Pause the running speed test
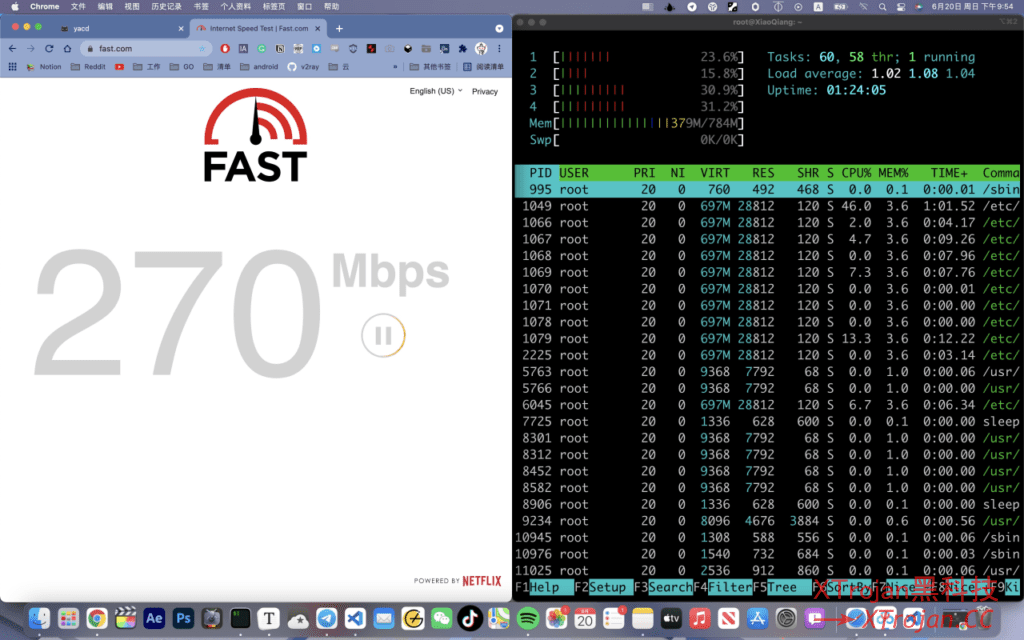This screenshot has width=1024, height=640. click(383, 336)
